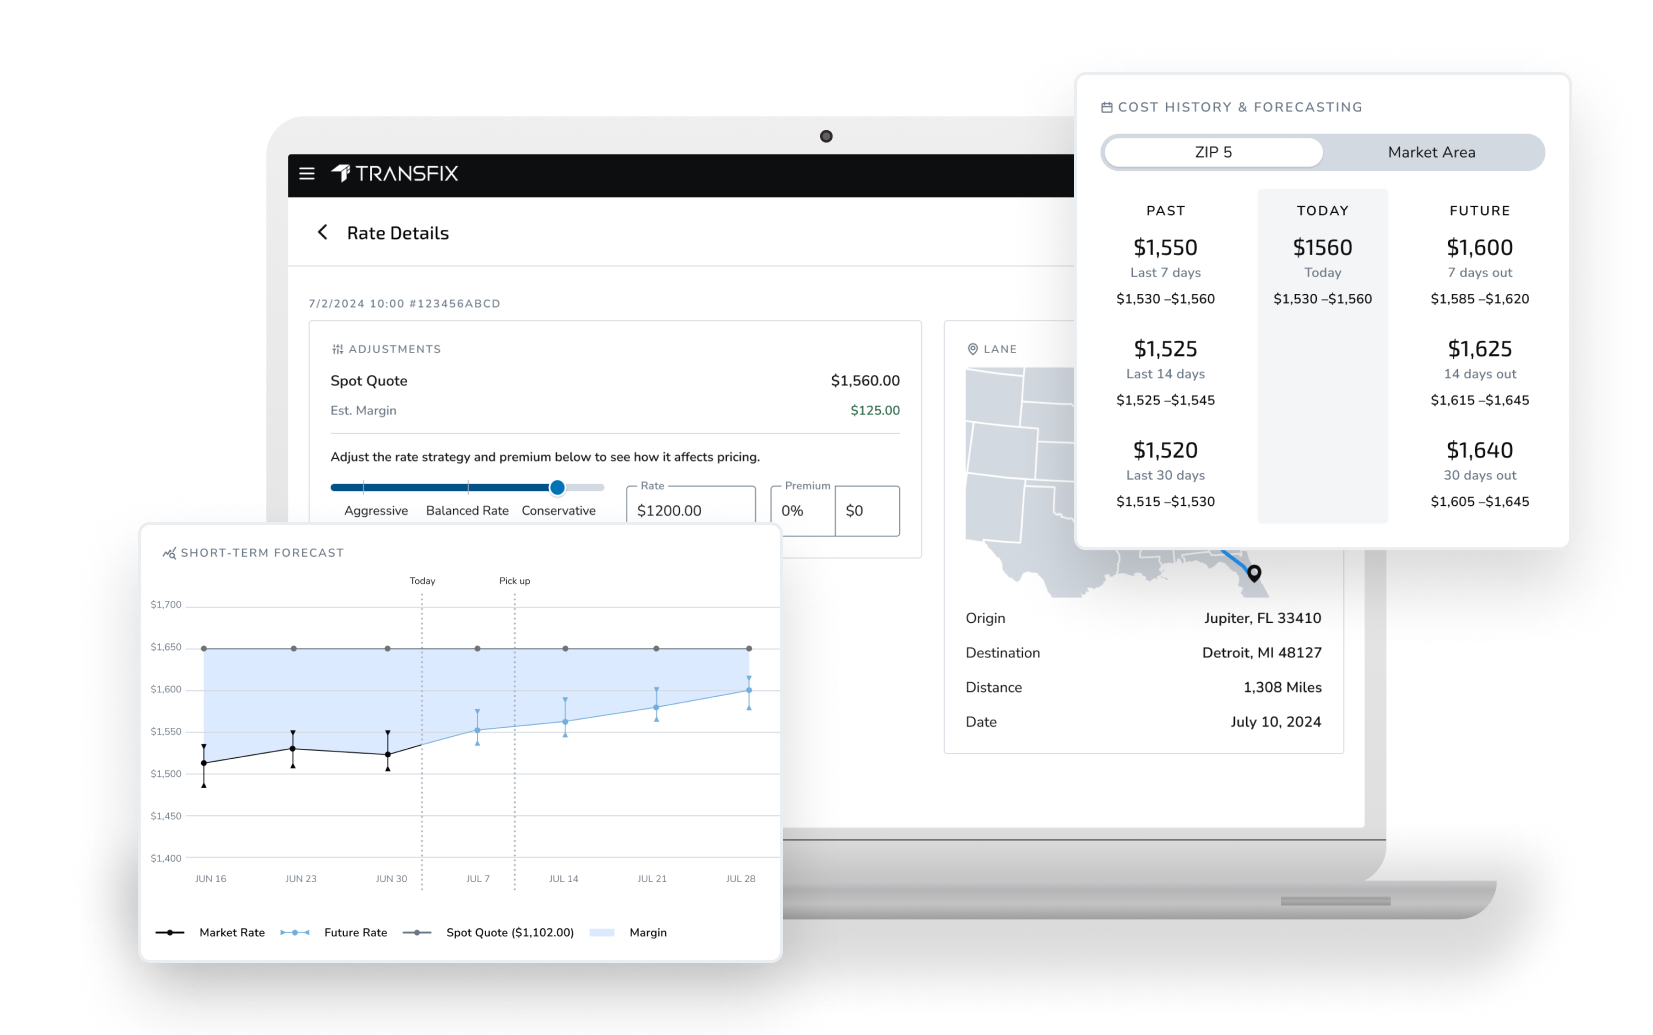Click the past 30 days cost $1,520
The image size is (1653, 1035).
click(1165, 450)
